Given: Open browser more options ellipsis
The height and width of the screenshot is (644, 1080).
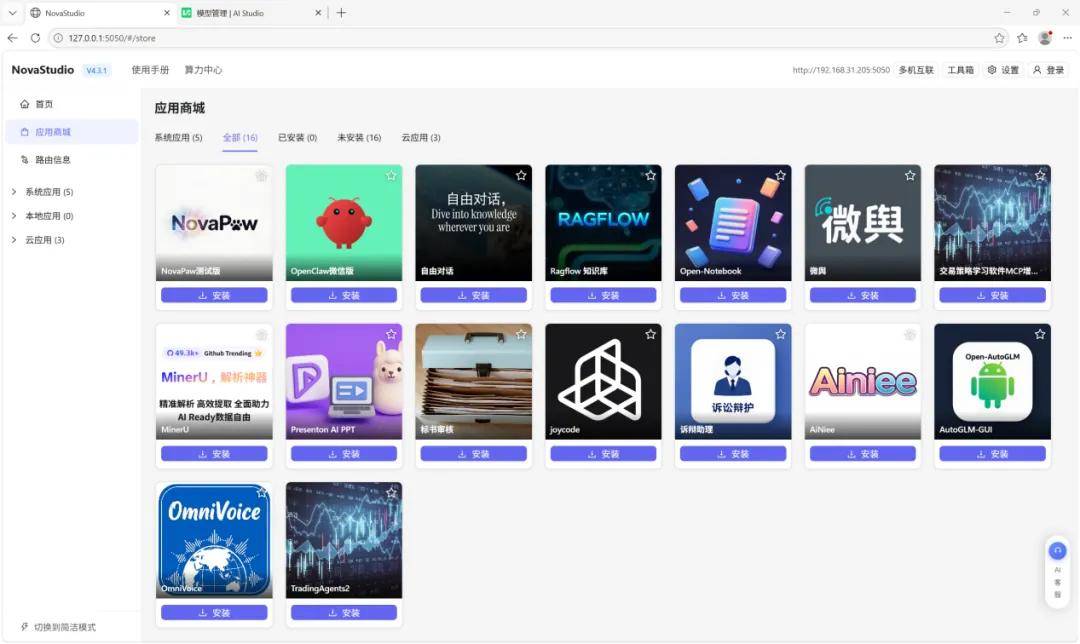Looking at the screenshot, I should click(x=1067, y=38).
